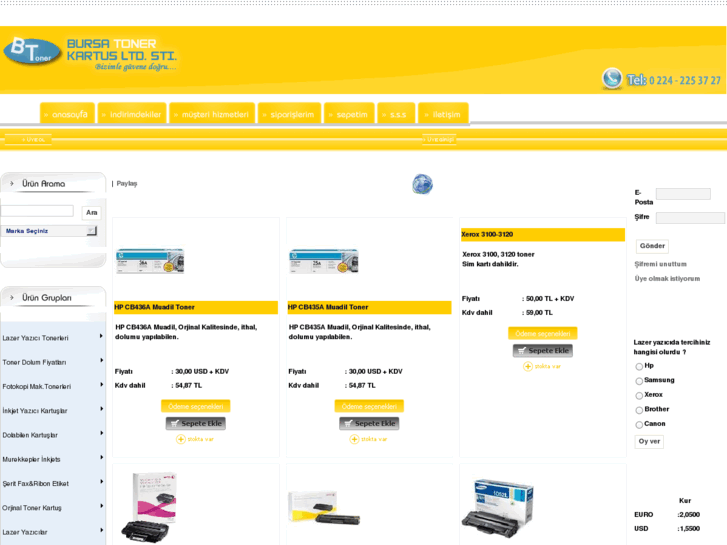Open iletişim tab

point(443,113)
